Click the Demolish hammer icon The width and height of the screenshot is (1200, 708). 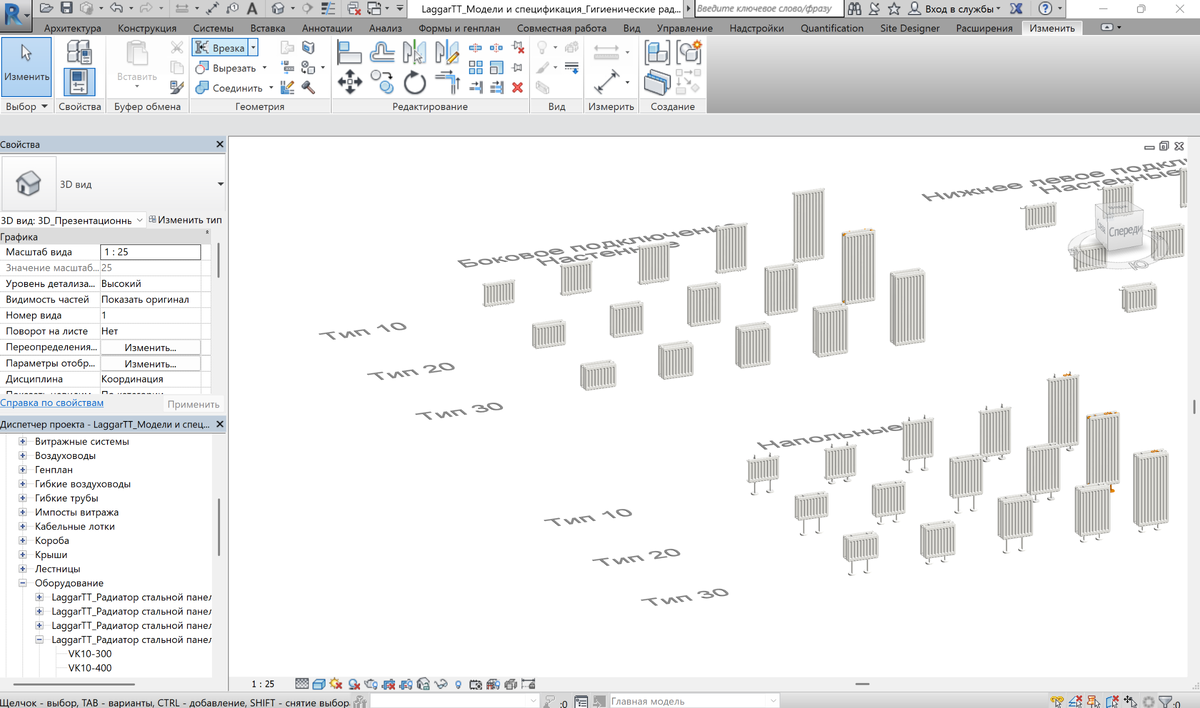click(x=307, y=87)
